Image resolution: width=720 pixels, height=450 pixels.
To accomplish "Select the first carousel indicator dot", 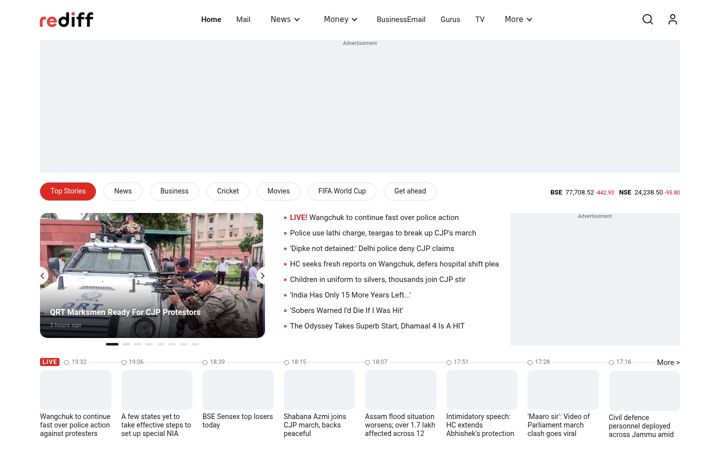I will tap(112, 344).
